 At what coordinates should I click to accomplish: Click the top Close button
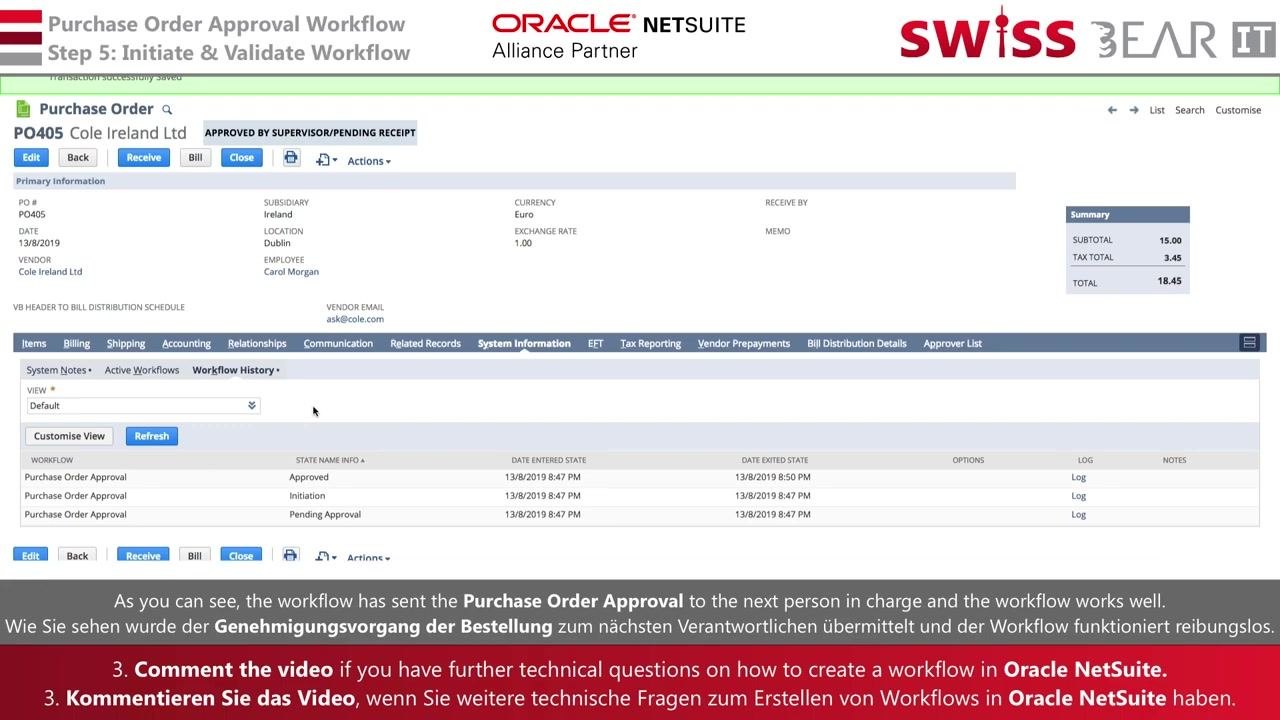[x=242, y=158]
